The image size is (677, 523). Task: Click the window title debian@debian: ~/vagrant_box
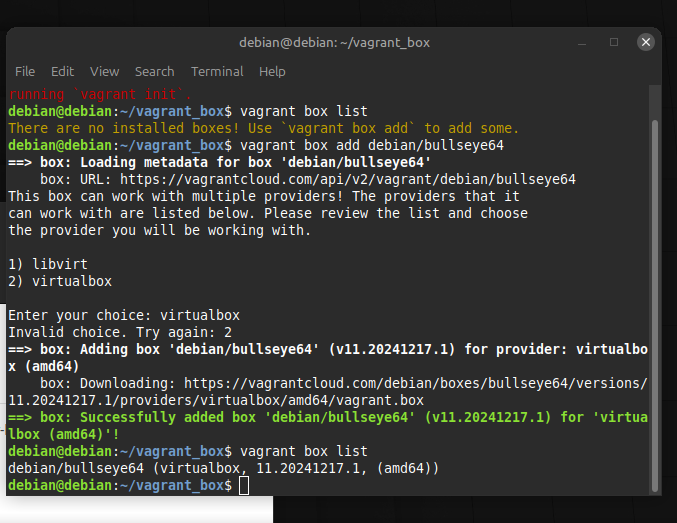334,42
